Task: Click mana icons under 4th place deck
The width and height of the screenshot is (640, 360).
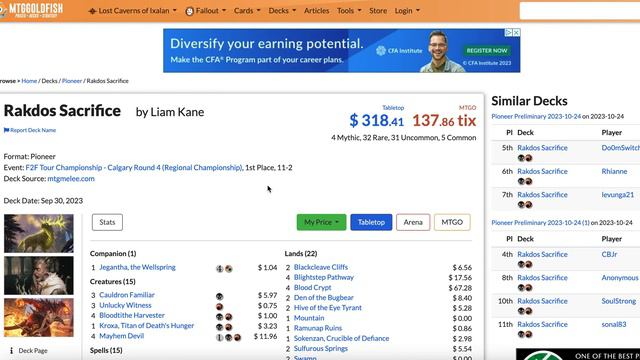Action: pyautogui.click(x=525, y=264)
